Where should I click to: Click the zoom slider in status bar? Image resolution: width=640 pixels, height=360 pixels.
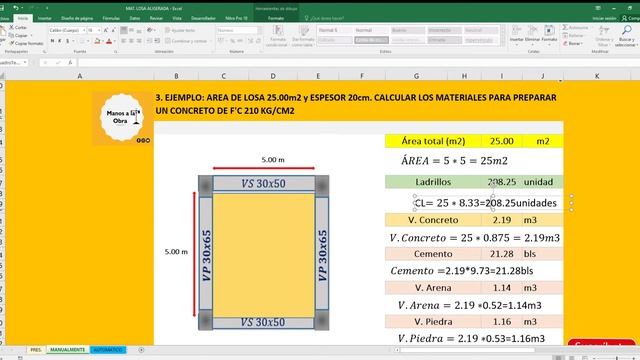616,358
